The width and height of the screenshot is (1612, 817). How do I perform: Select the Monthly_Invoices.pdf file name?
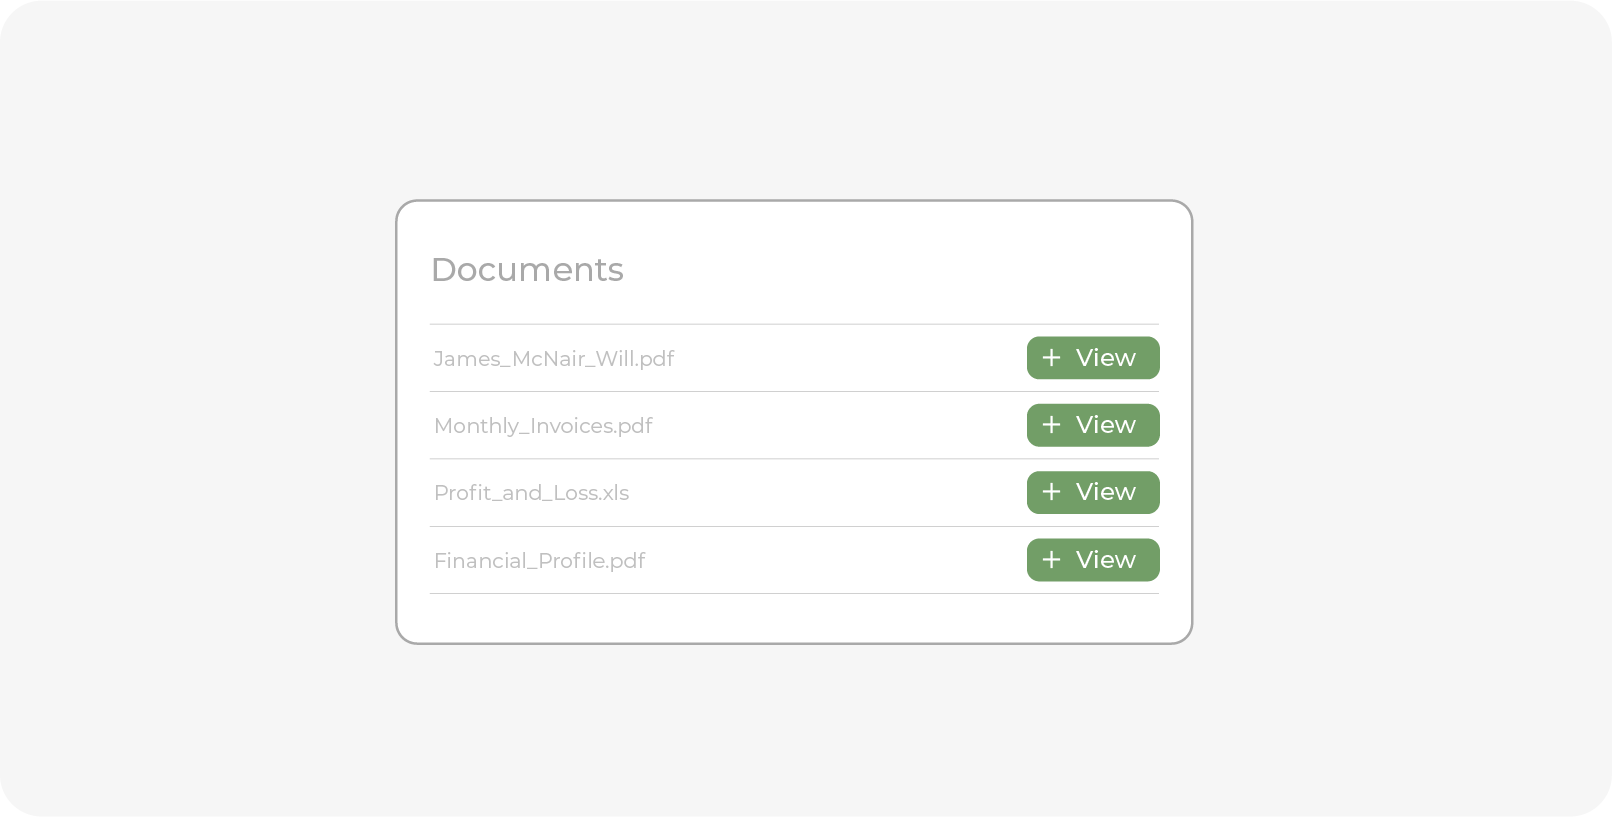[543, 426]
